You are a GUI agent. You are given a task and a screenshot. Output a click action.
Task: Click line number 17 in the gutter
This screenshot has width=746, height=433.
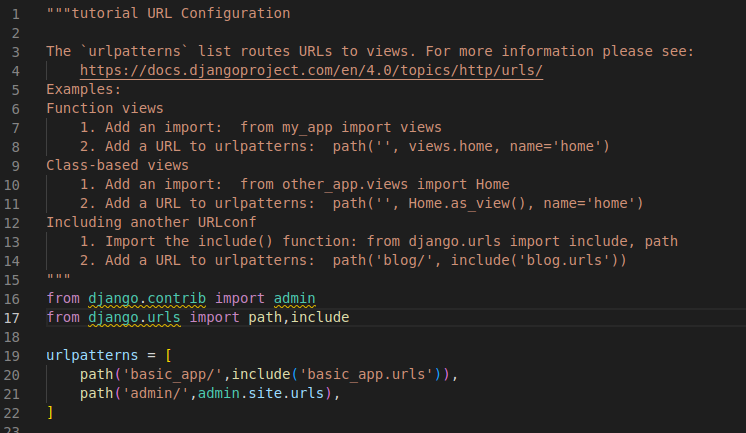click(x=17, y=317)
